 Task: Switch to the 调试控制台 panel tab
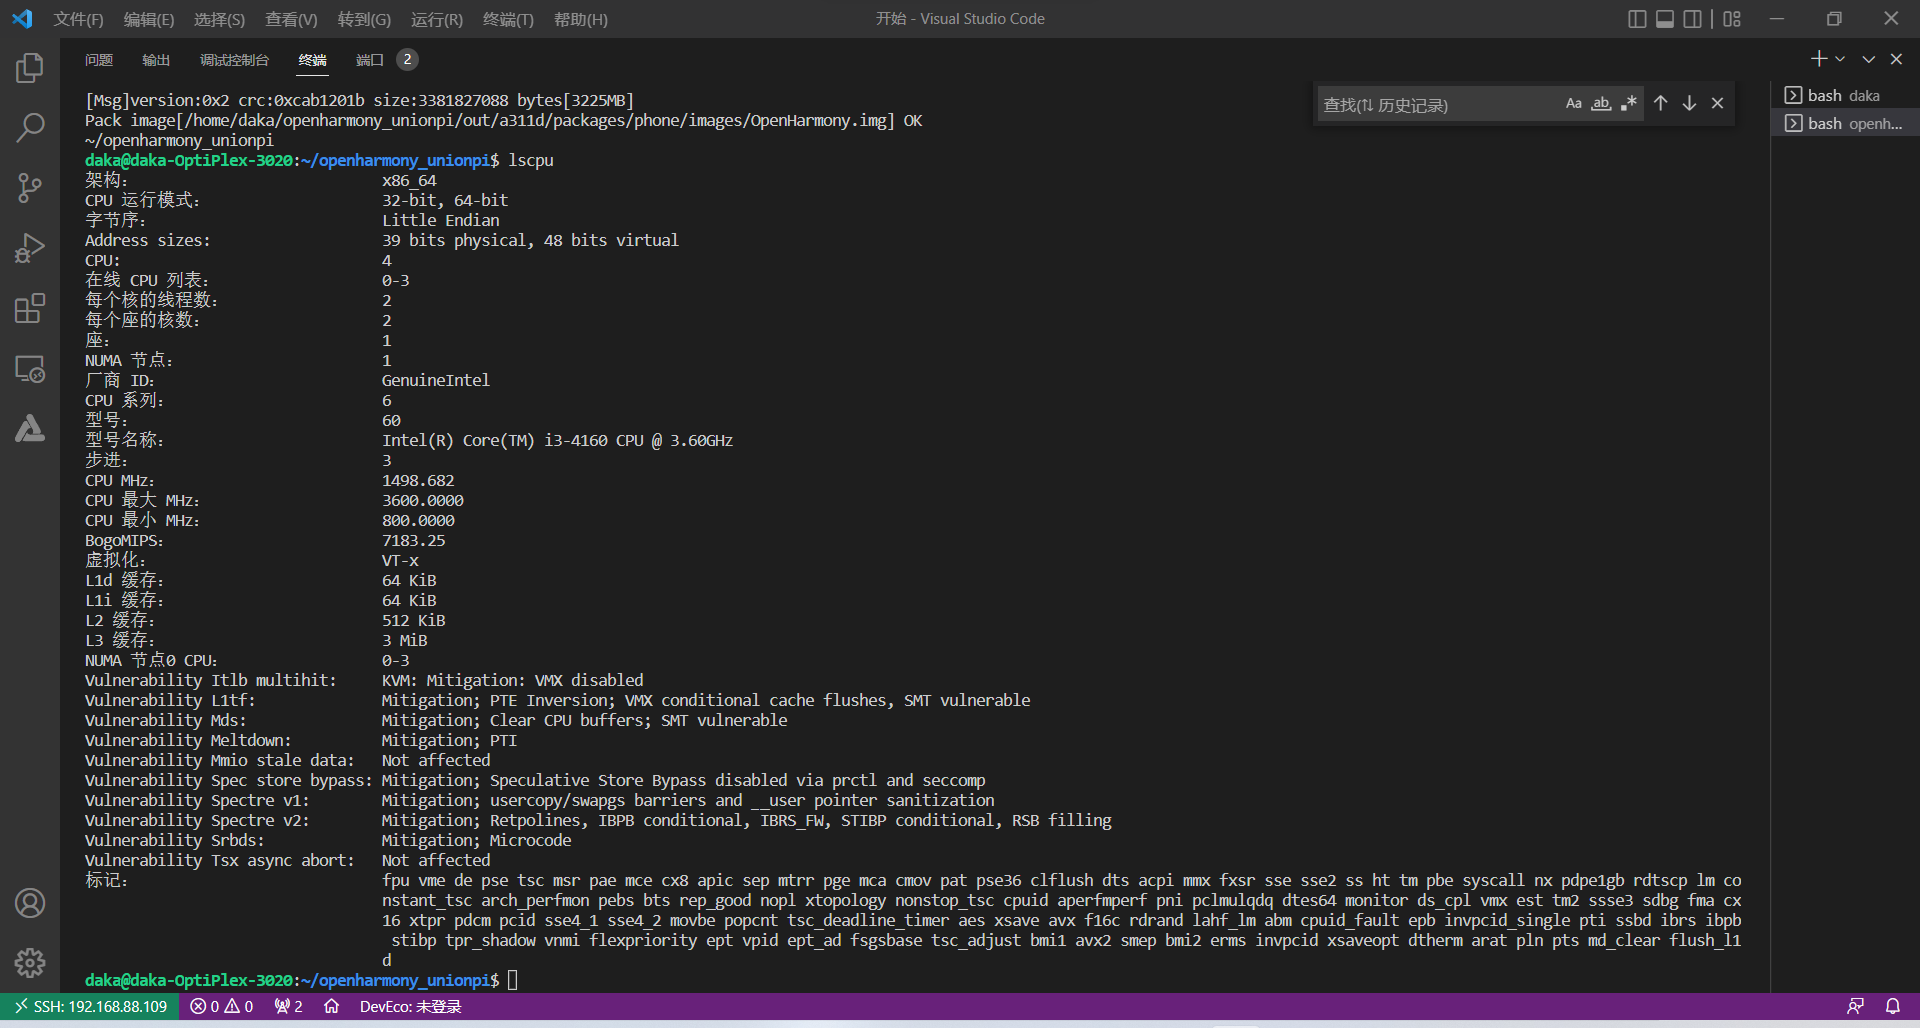[x=234, y=60]
